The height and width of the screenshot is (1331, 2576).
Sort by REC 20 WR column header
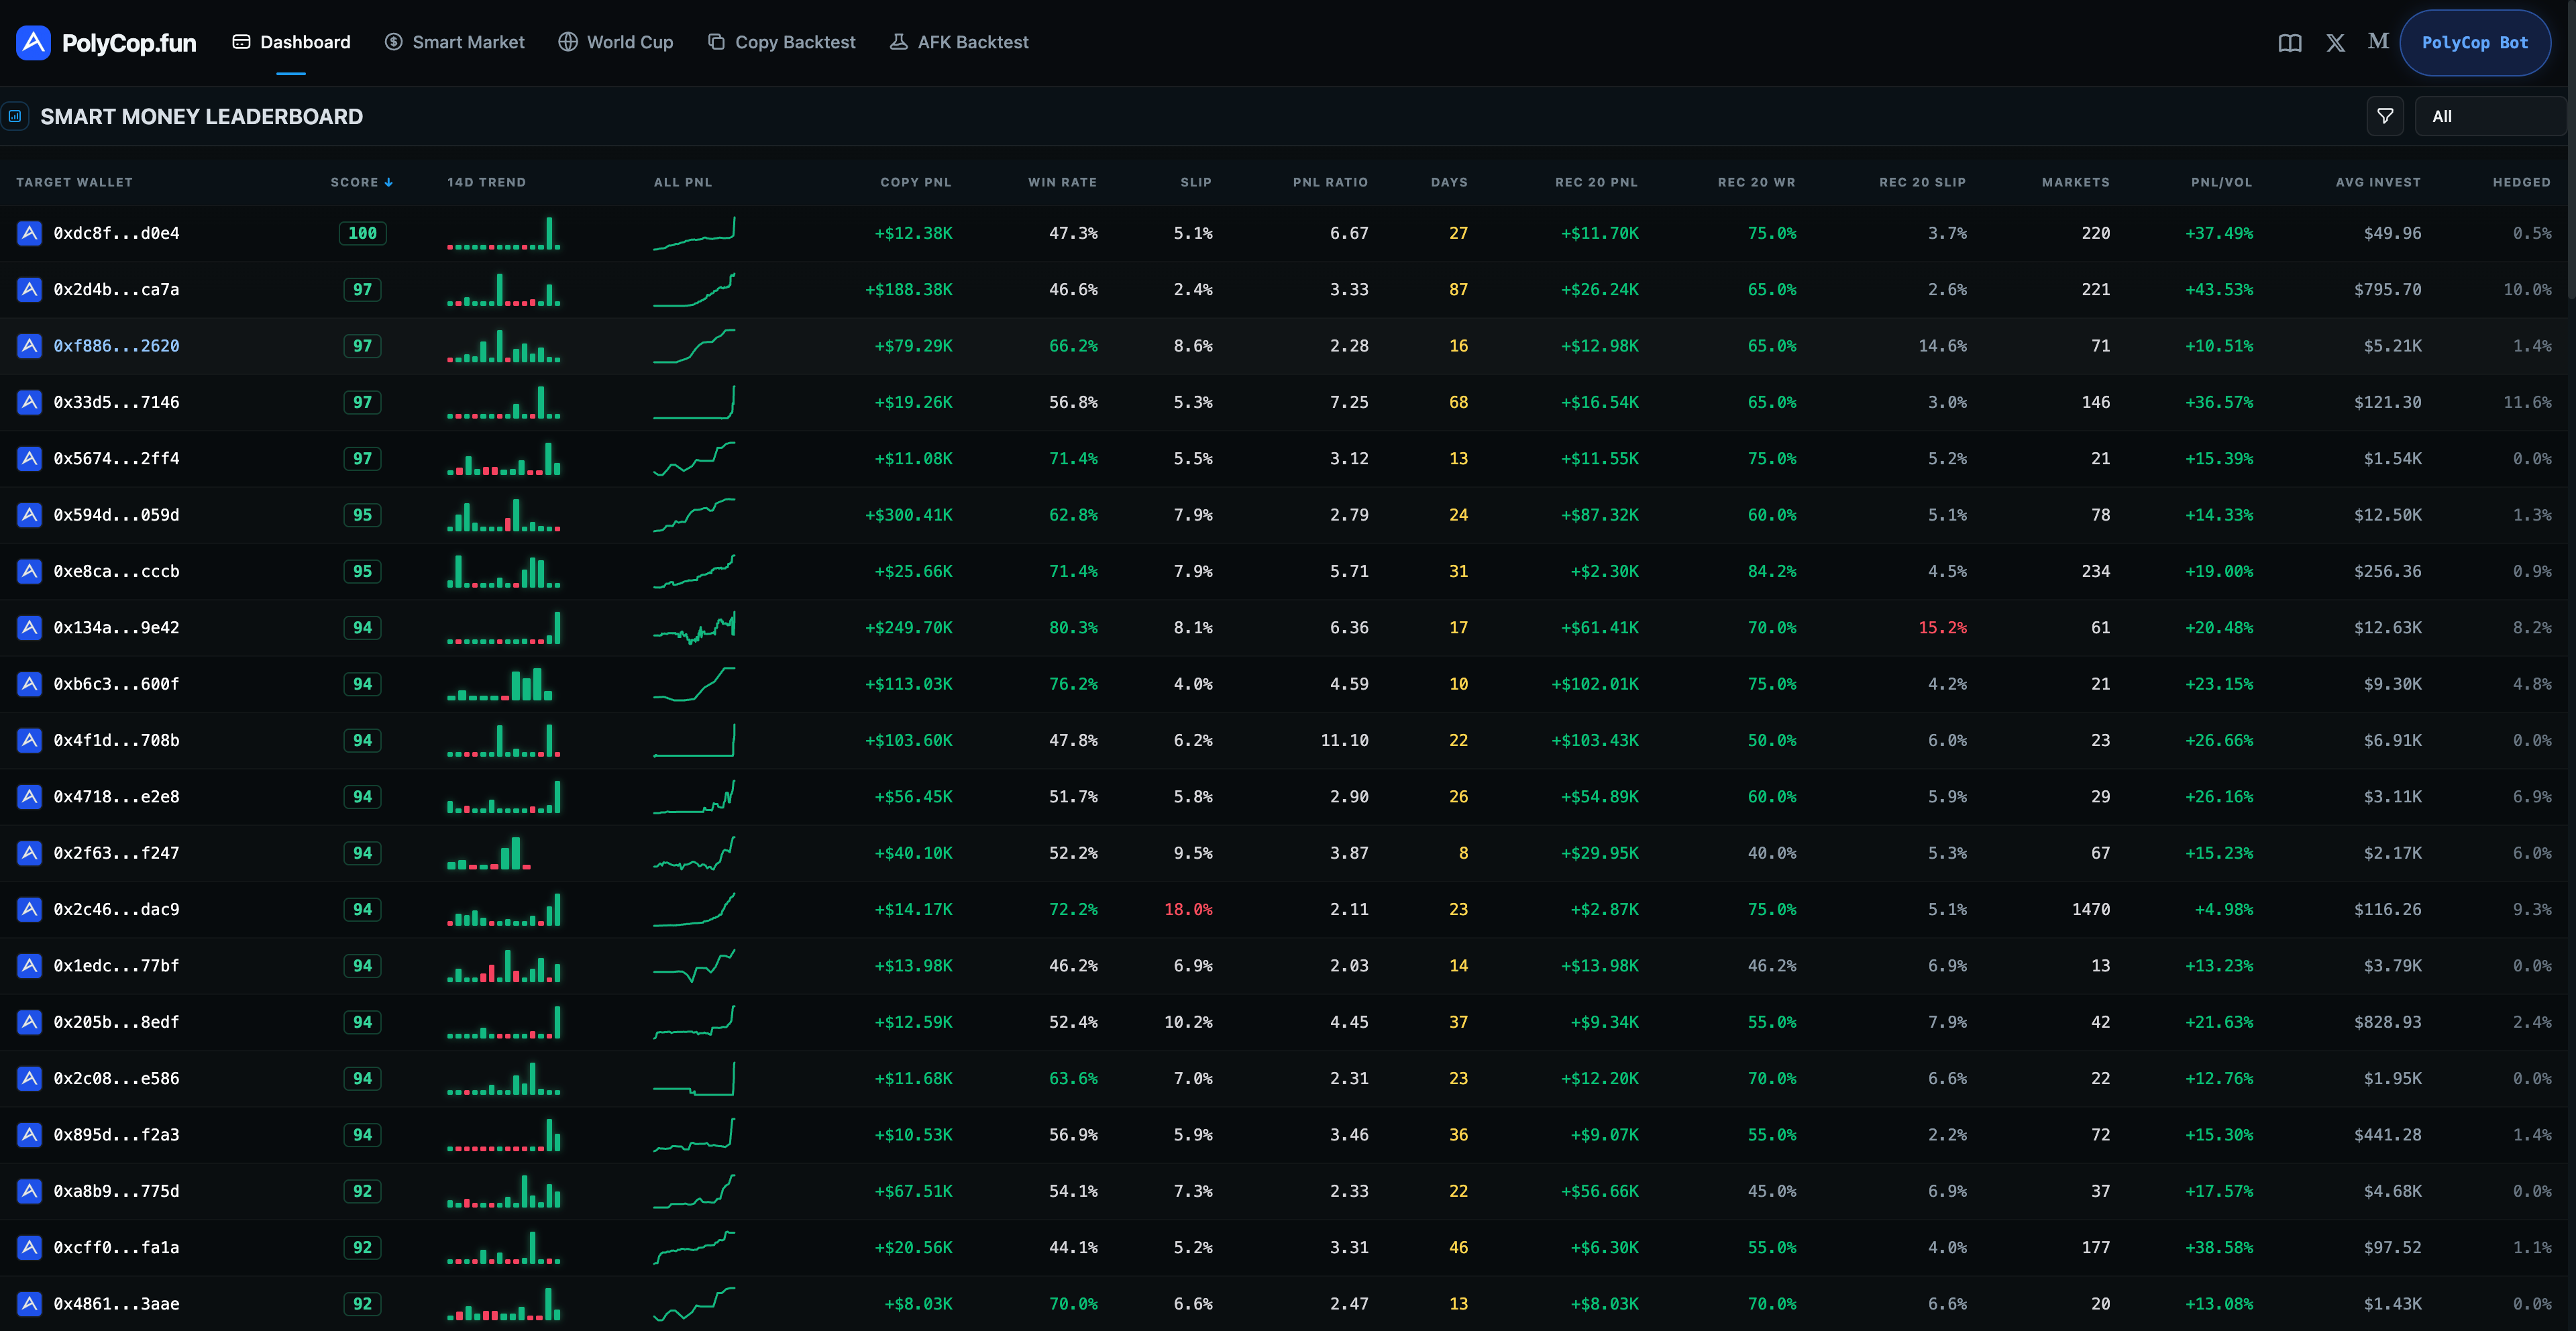(x=1756, y=182)
